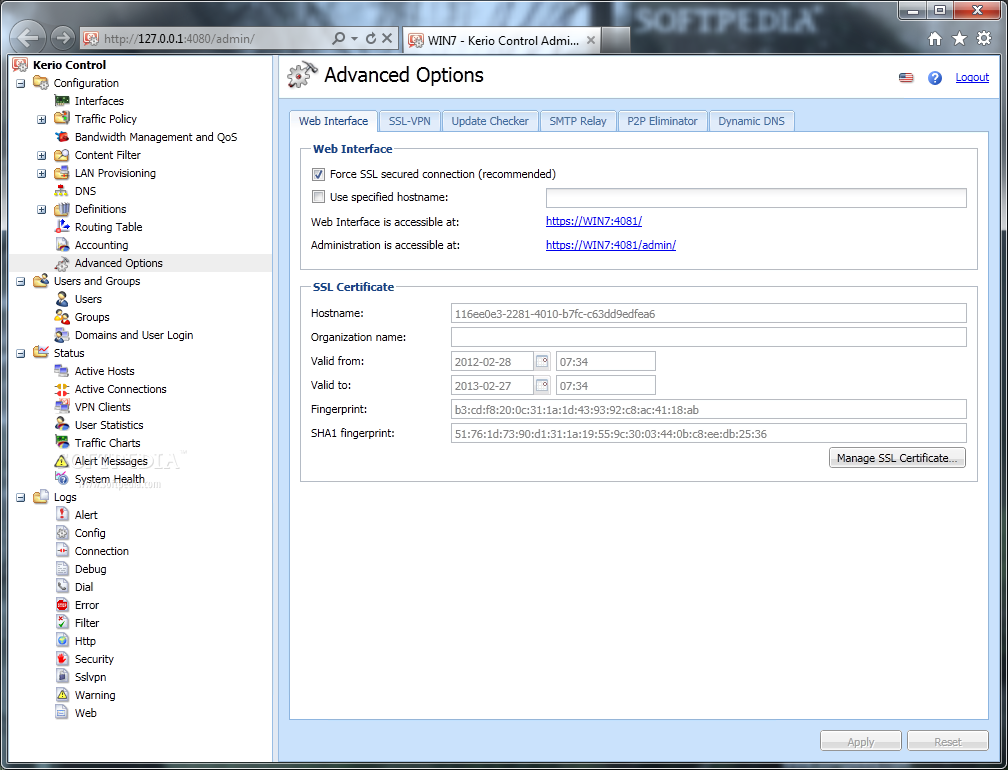Click the Active Connections icon
The image size is (1008, 770).
(x=62, y=389)
